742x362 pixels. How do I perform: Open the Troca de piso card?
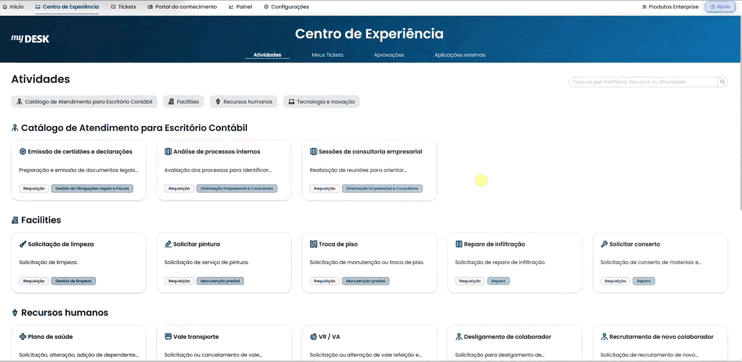click(369, 263)
